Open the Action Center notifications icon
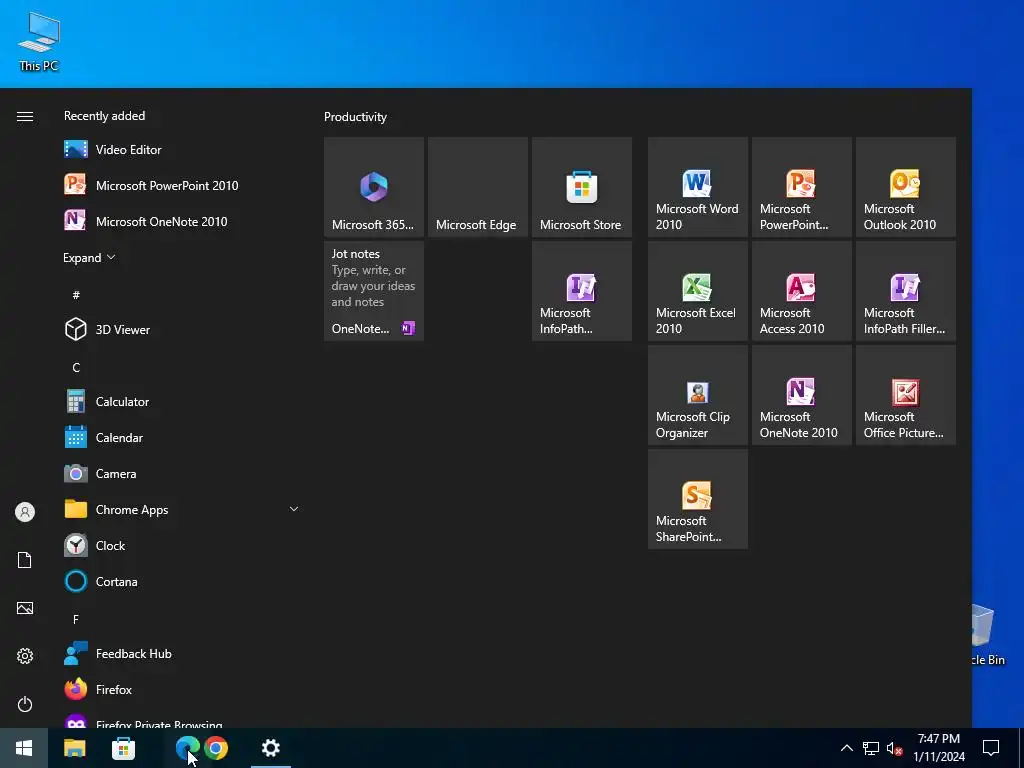This screenshot has height=768, width=1024. tap(991, 748)
